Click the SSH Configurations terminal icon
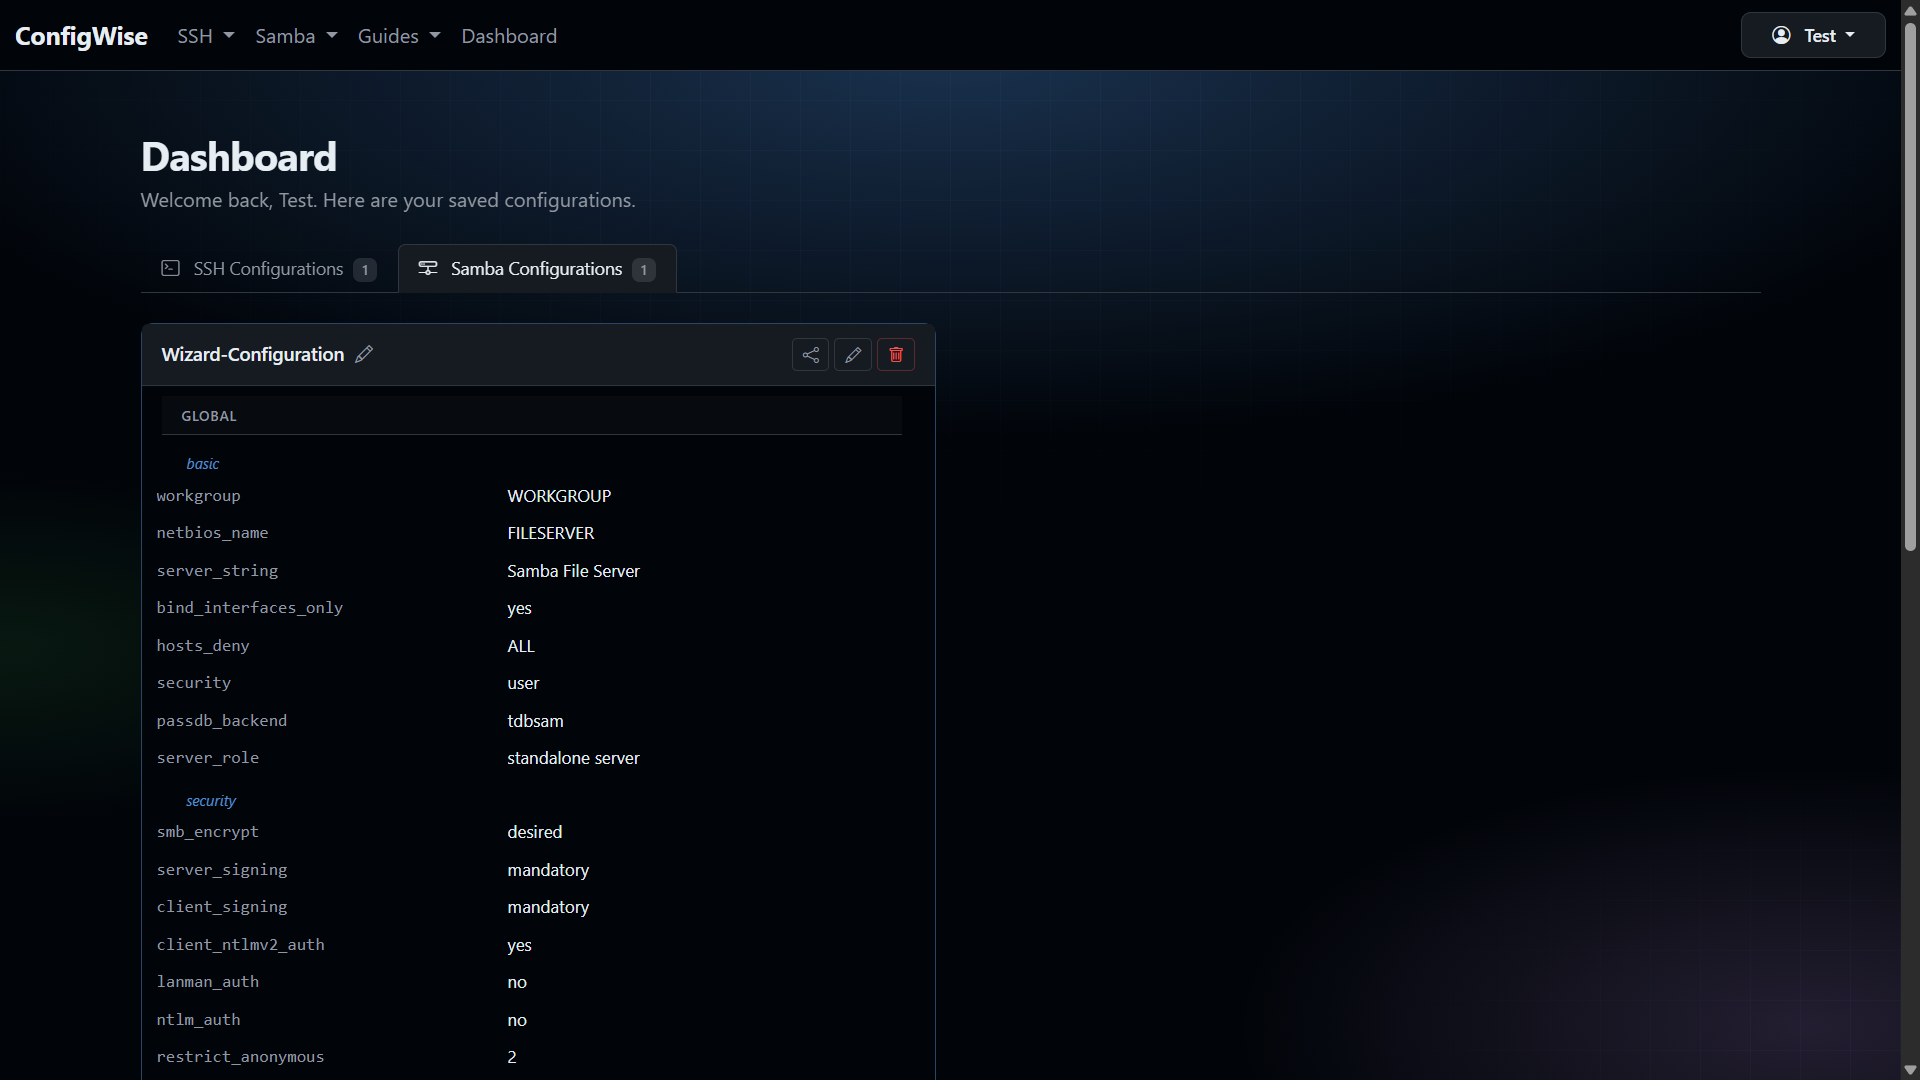Viewport: 1920px width, 1080px height. (171, 268)
